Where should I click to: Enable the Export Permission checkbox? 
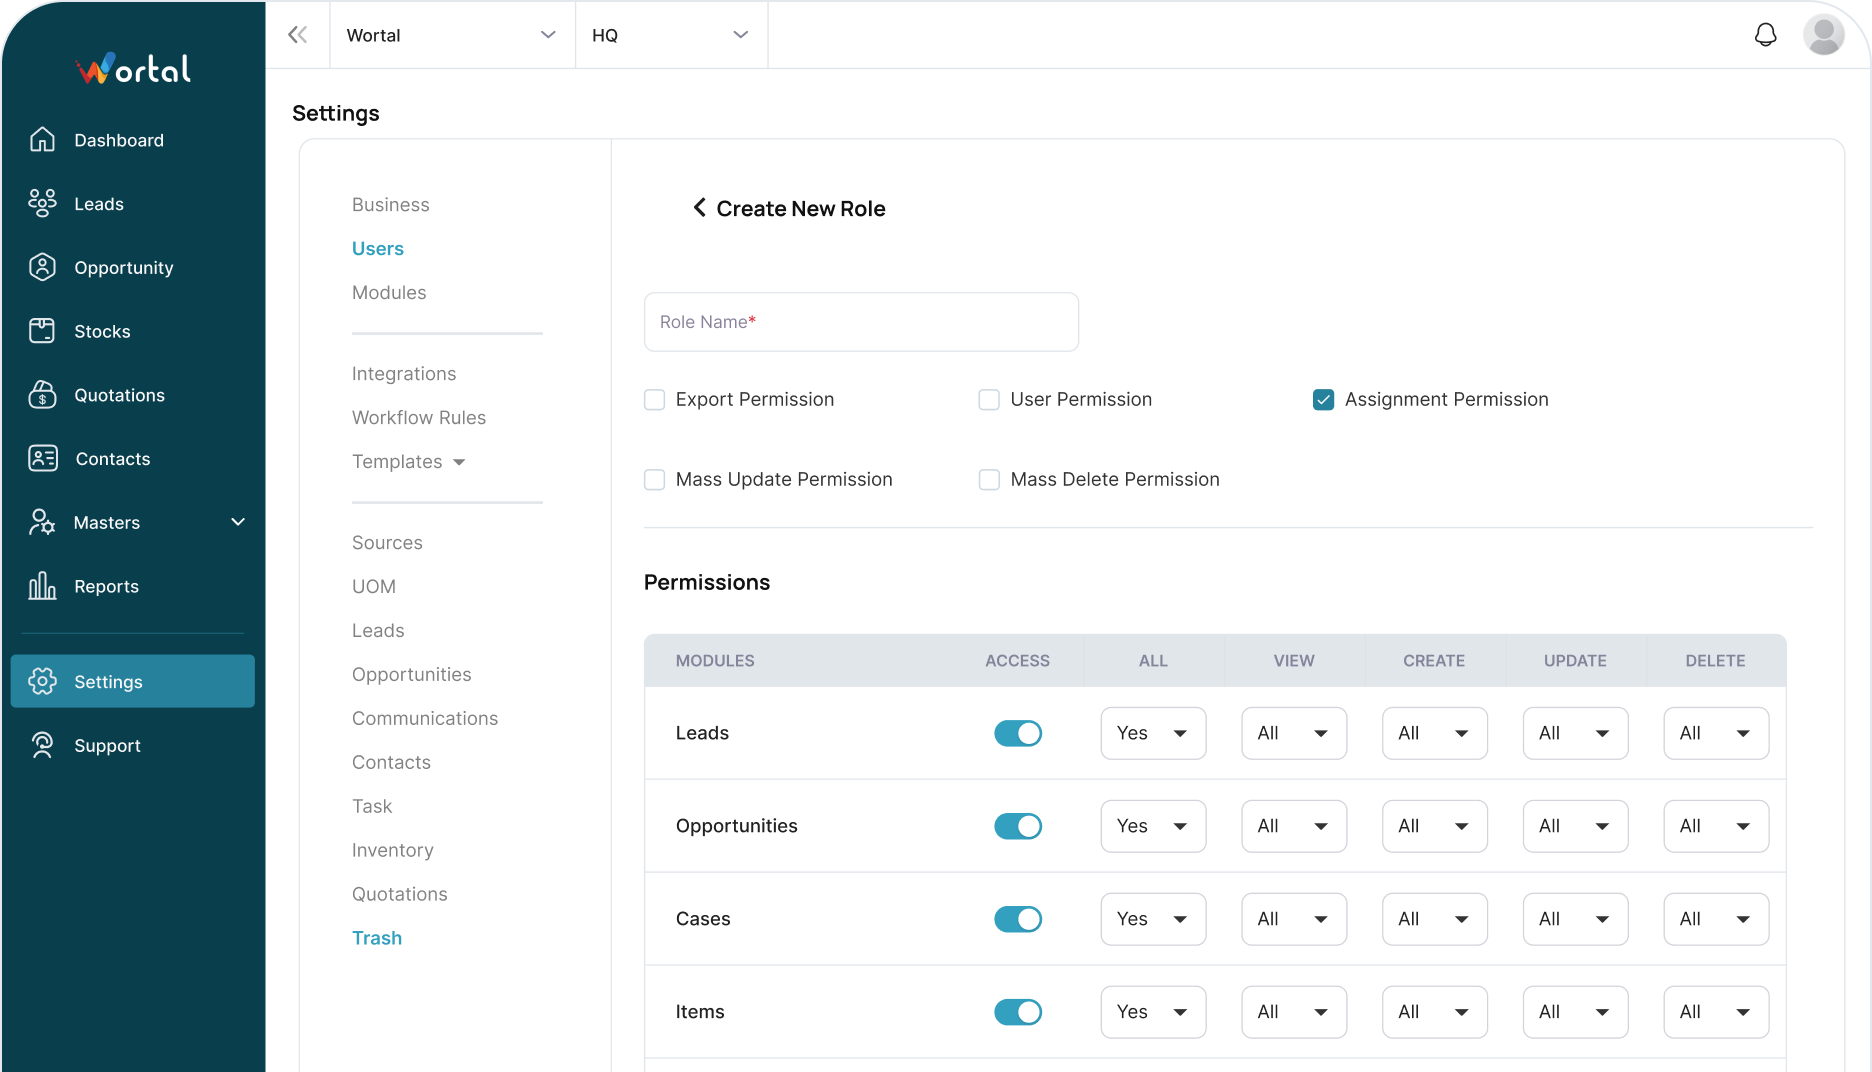[x=655, y=400]
